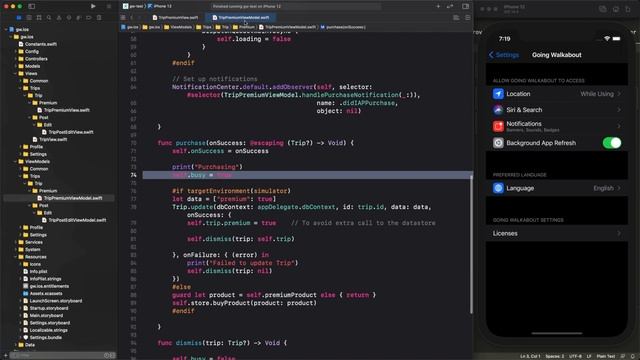This screenshot has height=360, width=640.
Task: Click the Finished running activity status field
Action: 296,6
